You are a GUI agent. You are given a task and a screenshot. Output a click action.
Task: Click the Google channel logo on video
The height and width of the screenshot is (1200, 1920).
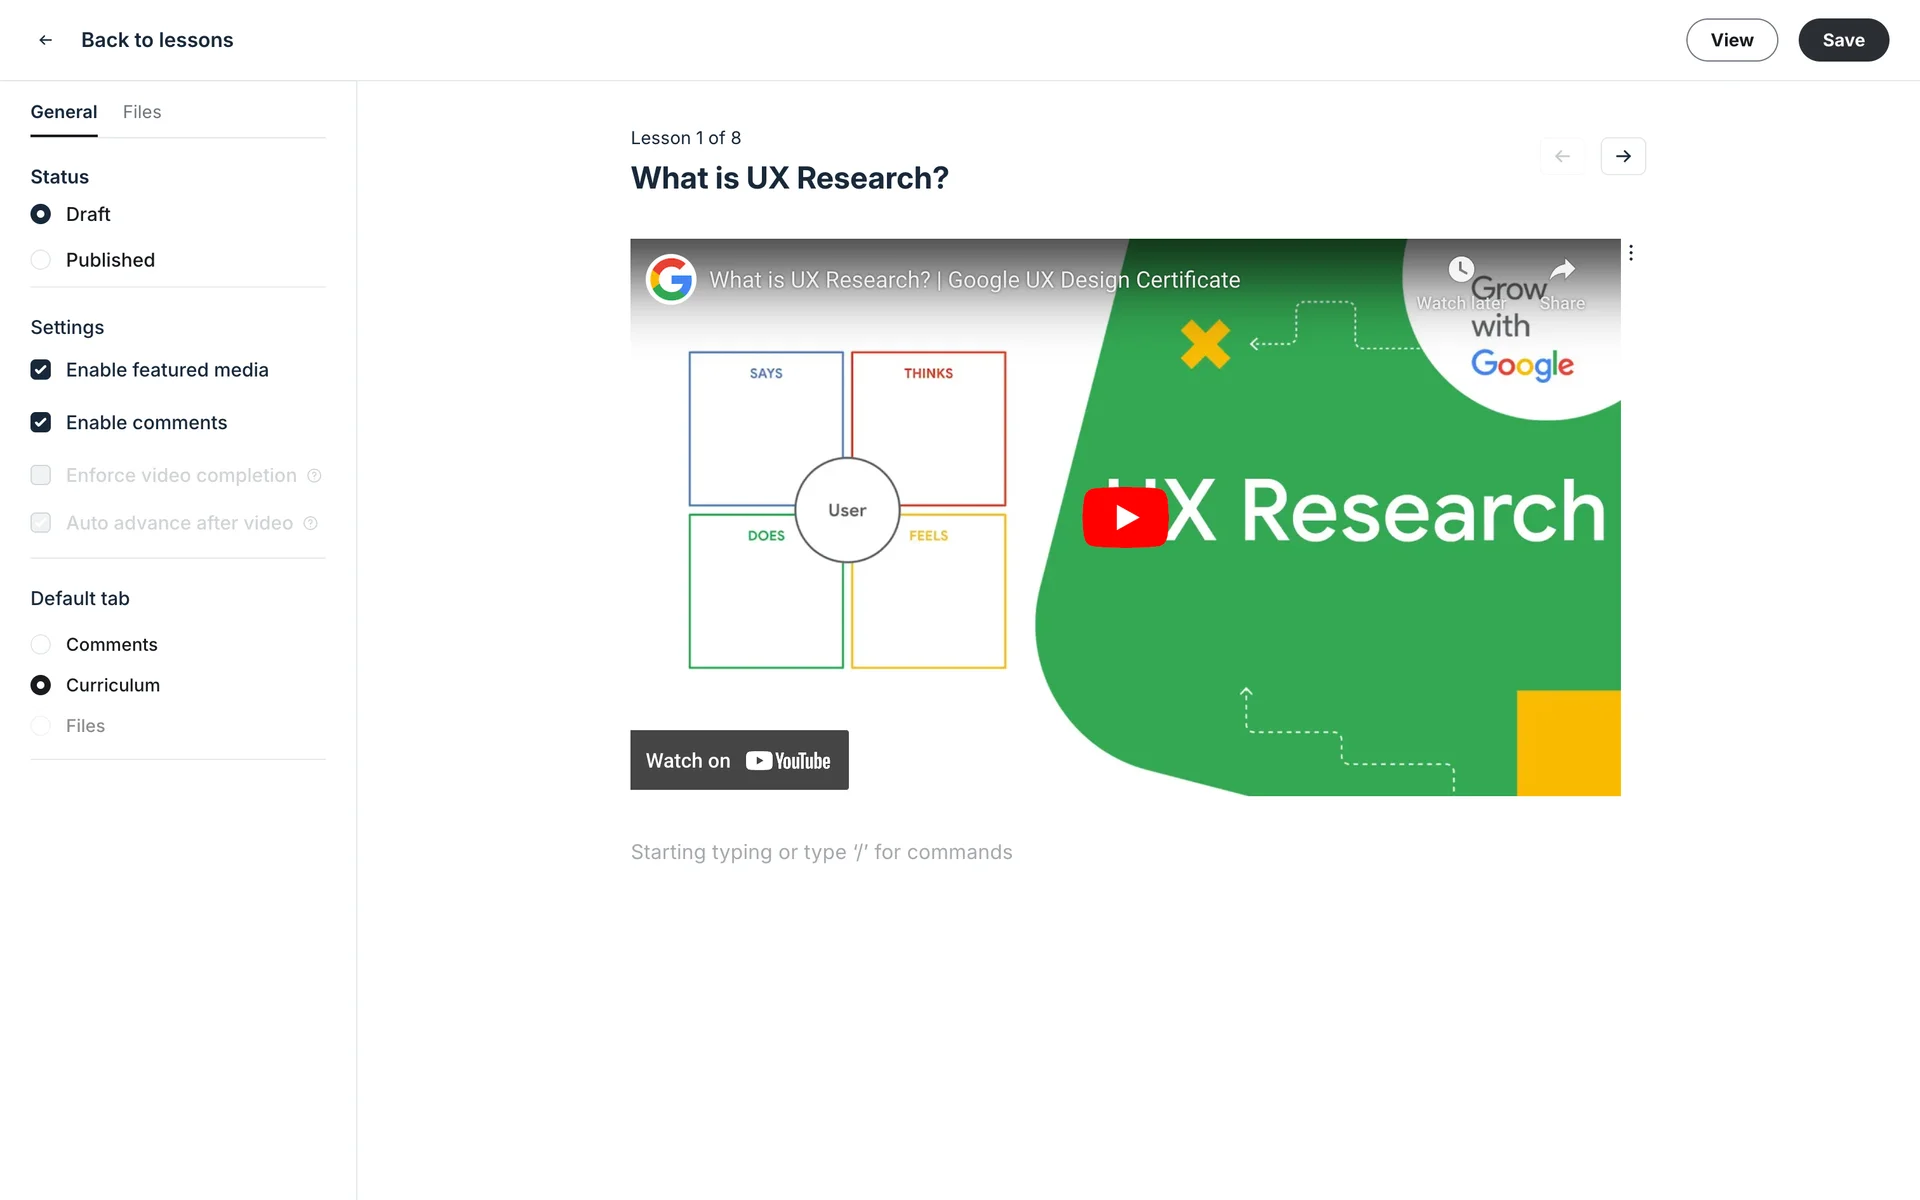(x=671, y=279)
